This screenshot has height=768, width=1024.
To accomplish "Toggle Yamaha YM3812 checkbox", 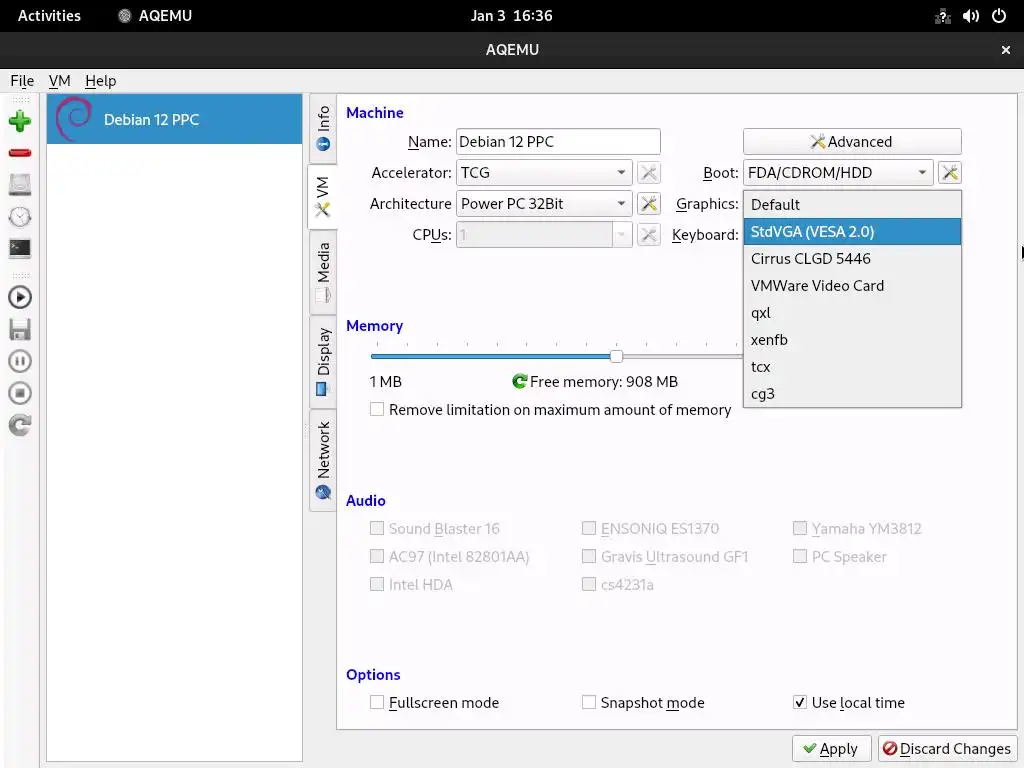I will point(799,528).
